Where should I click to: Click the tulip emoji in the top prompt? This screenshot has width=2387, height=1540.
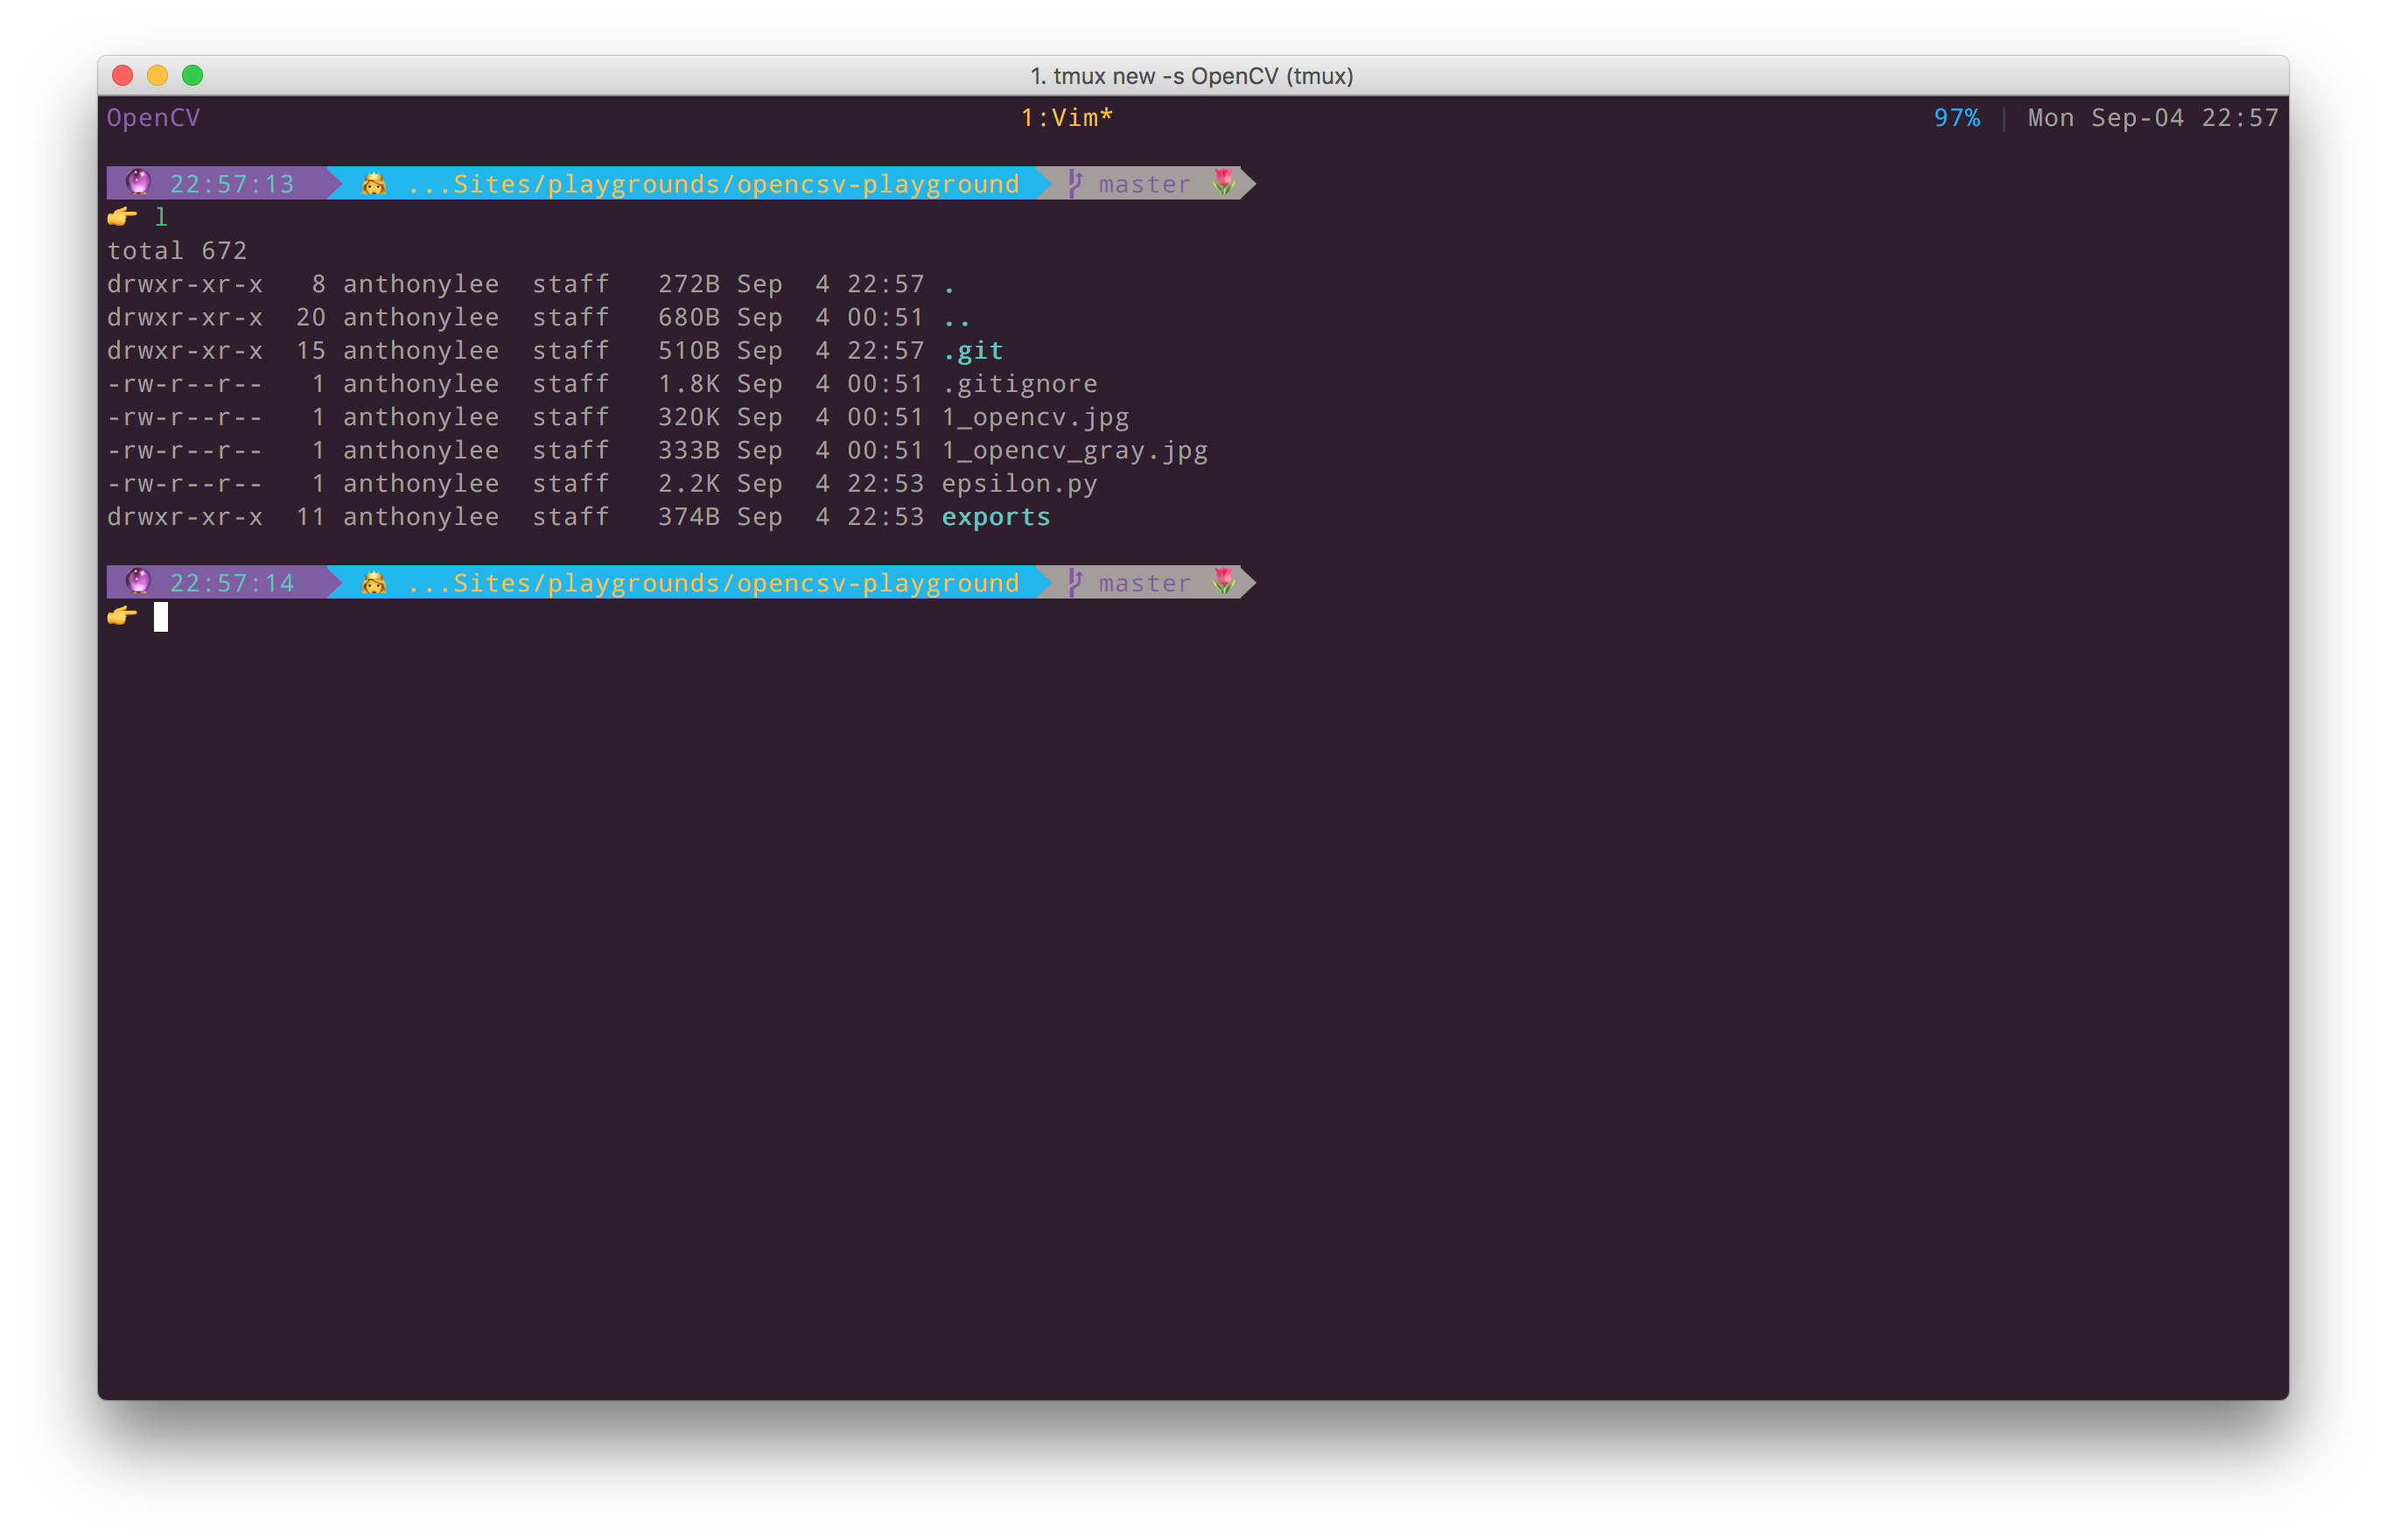[1223, 182]
